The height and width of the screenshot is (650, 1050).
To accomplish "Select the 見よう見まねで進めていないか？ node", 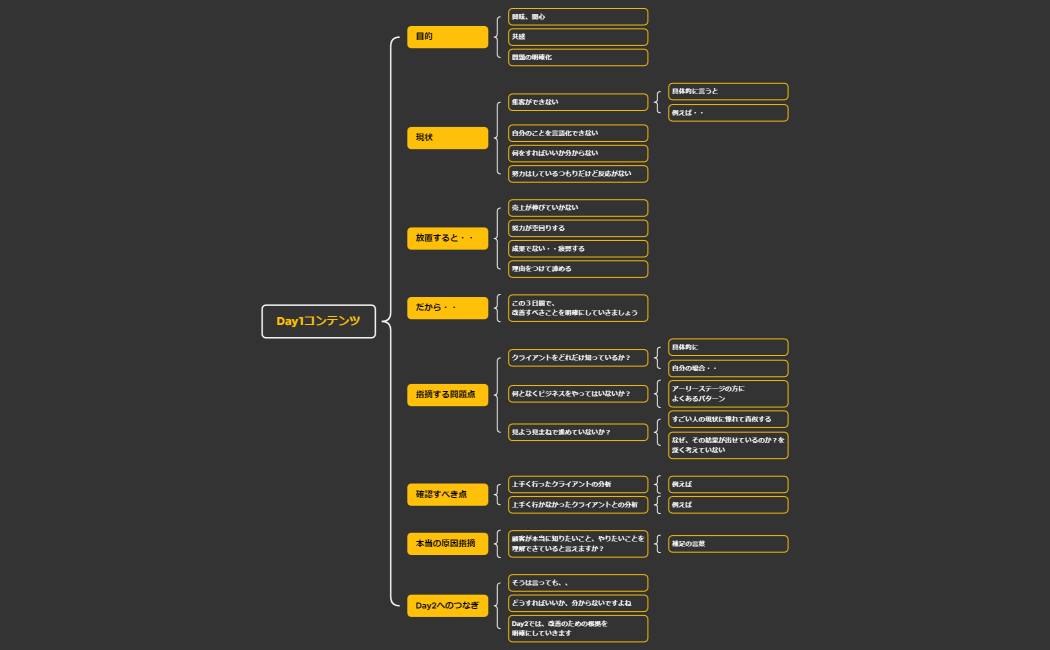I will (577, 432).
